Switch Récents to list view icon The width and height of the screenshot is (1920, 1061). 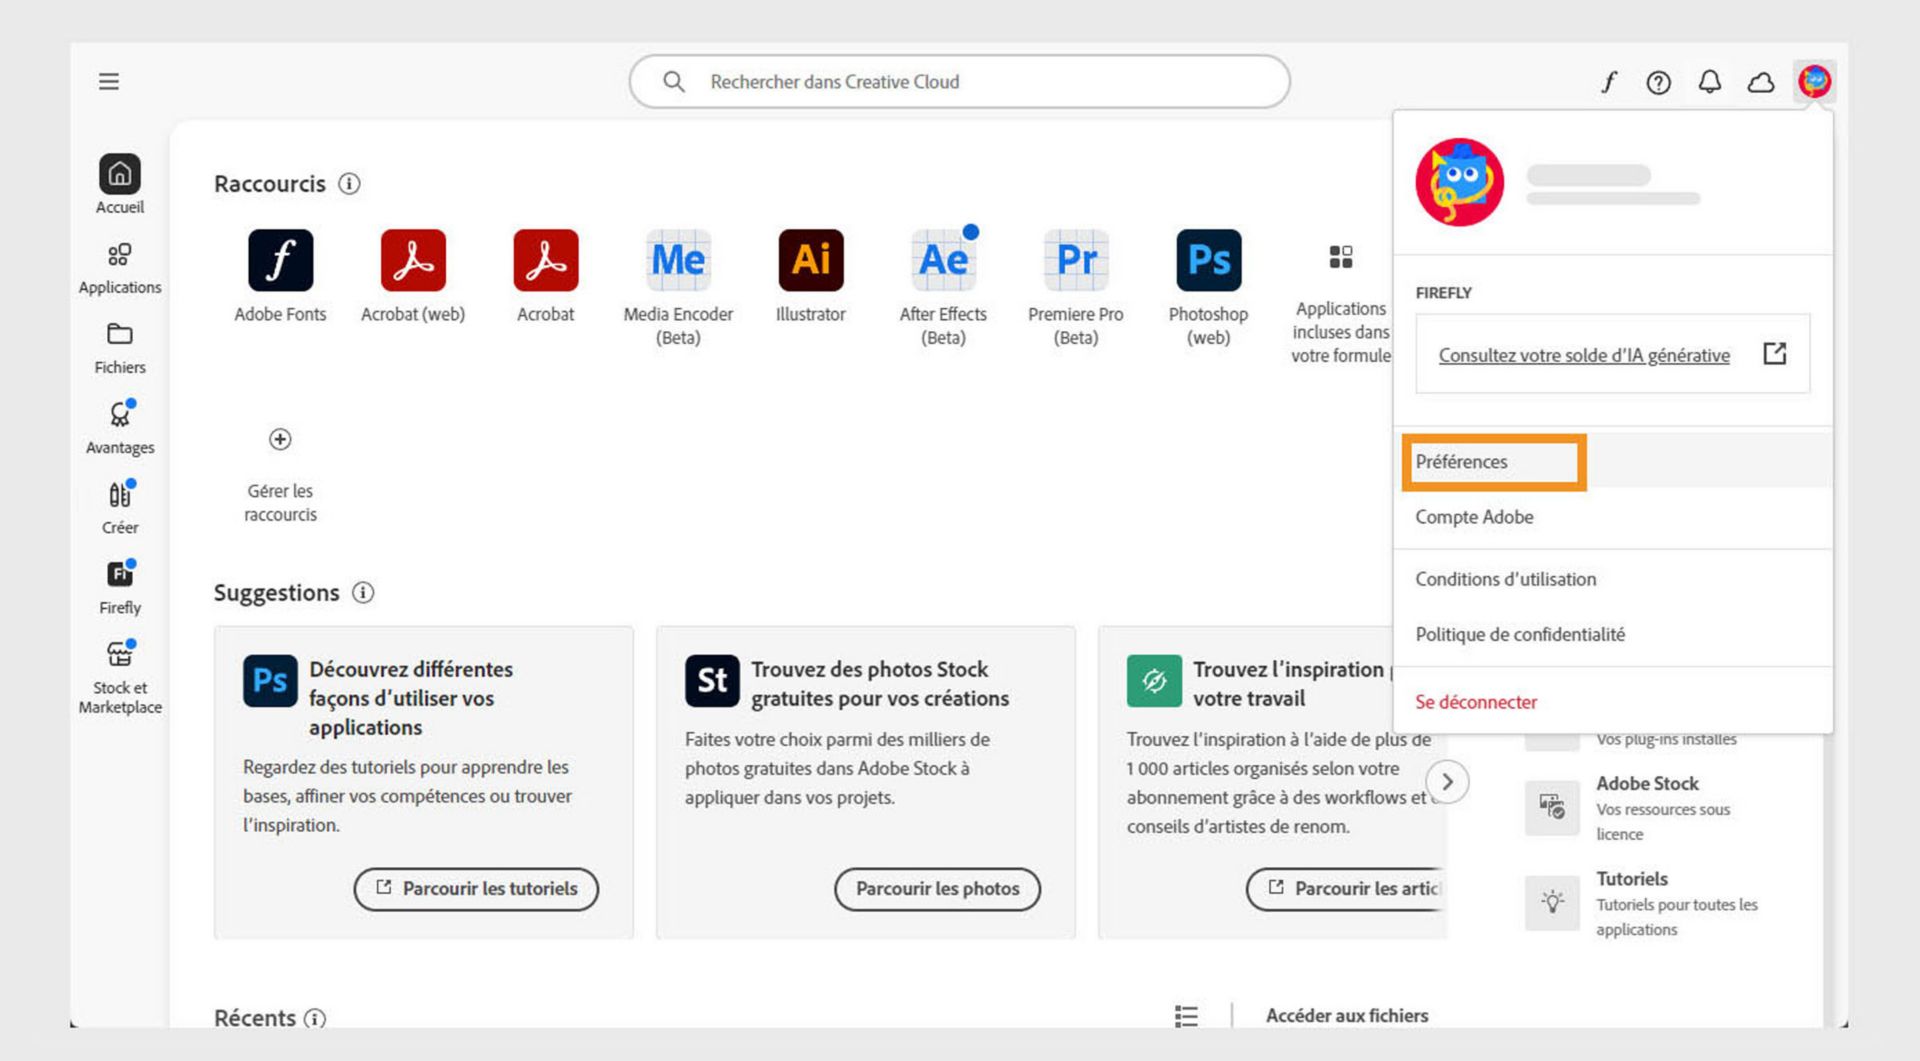coord(1186,1016)
